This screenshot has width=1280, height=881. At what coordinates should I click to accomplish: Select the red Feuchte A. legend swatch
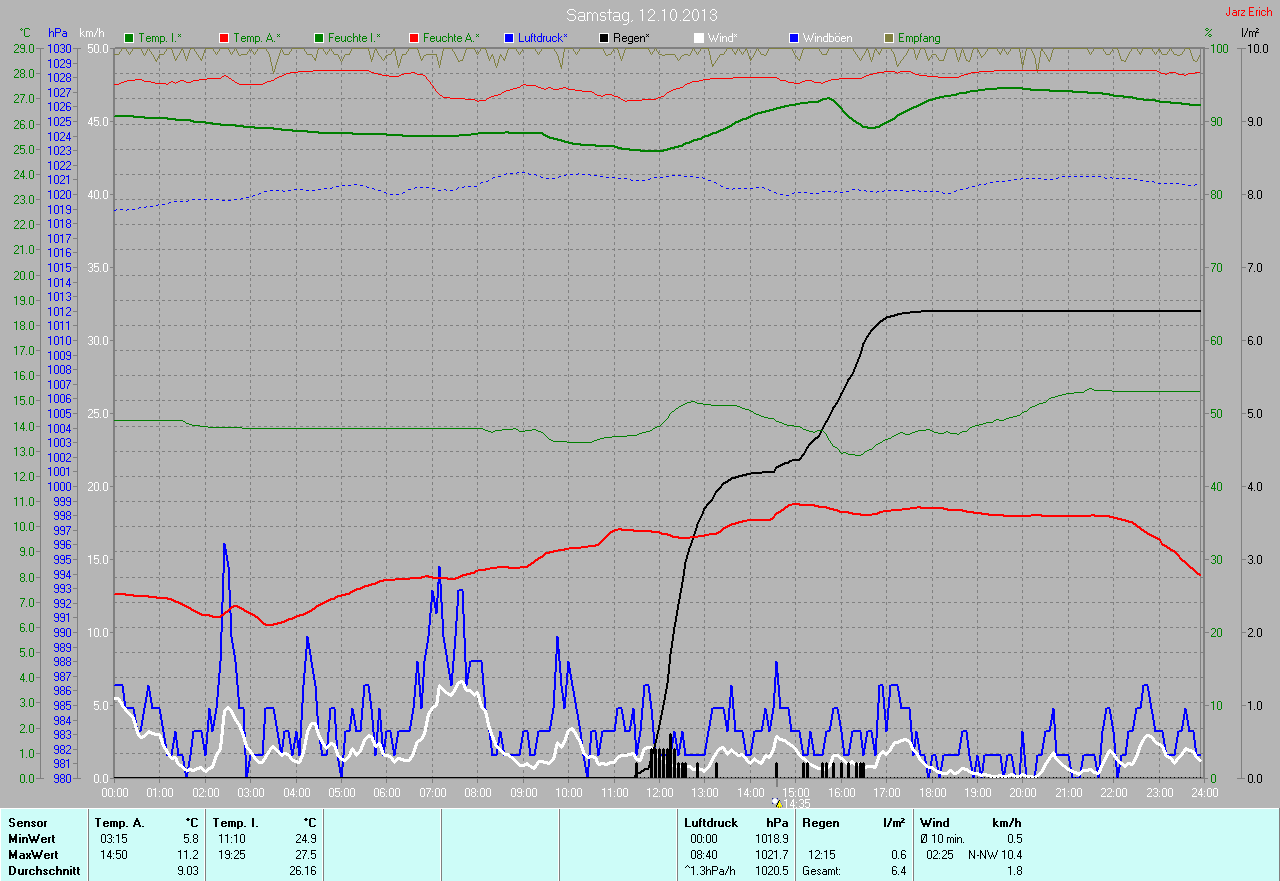tap(414, 38)
